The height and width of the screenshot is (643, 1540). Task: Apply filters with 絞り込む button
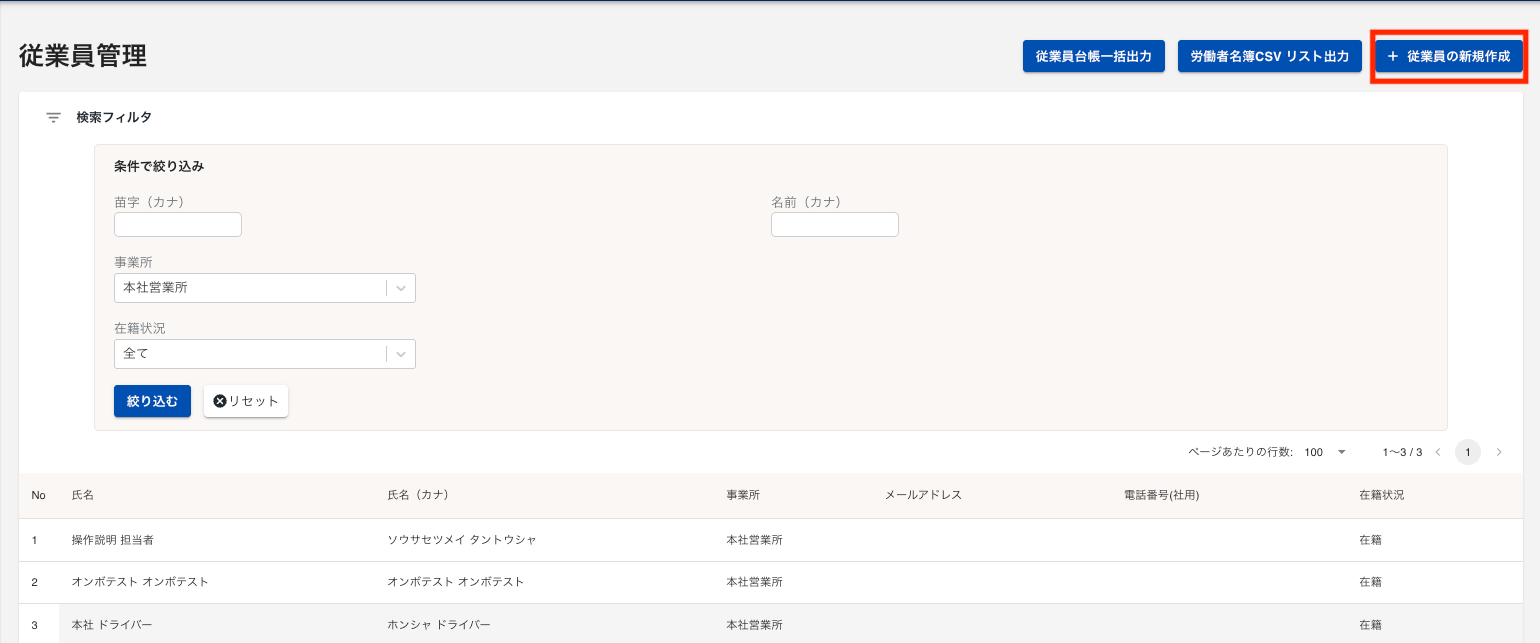click(x=152, y=401)
